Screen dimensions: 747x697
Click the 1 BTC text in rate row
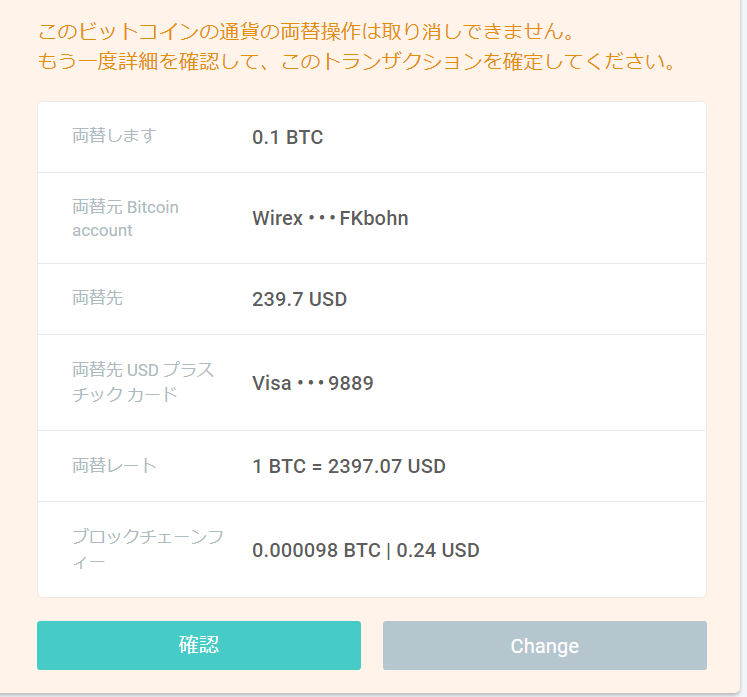pos(279,466)
